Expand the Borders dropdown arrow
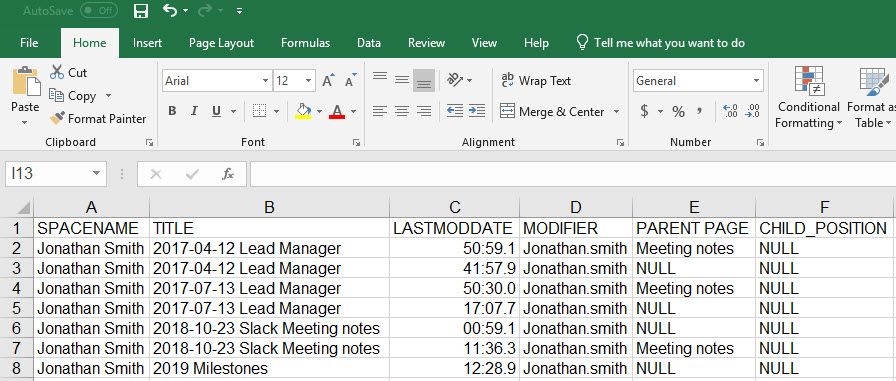Viewport: 896px width, 381px height. point(277,111)
